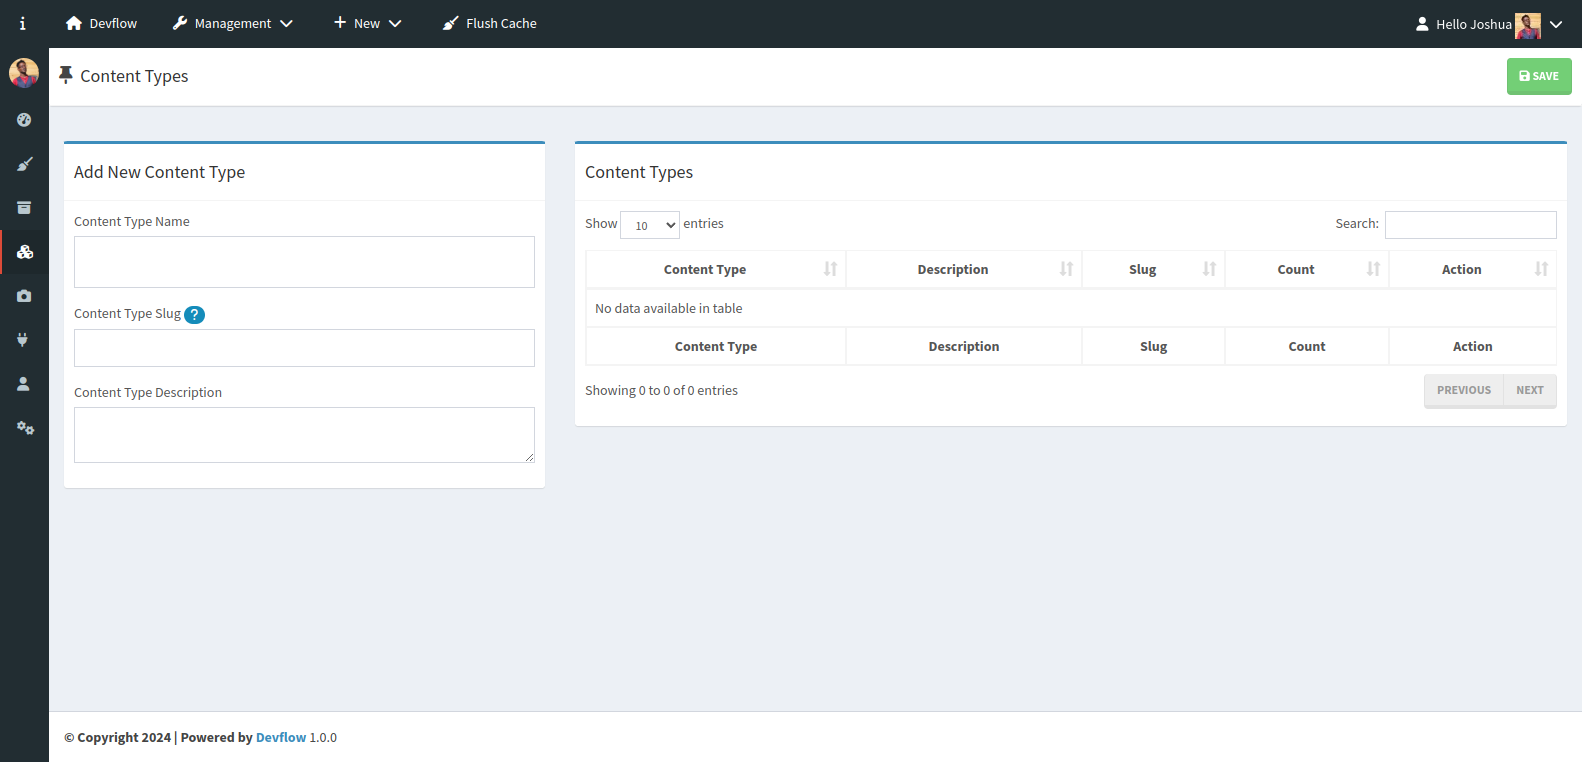Open the user icon in sidebar

coord(24,384)
